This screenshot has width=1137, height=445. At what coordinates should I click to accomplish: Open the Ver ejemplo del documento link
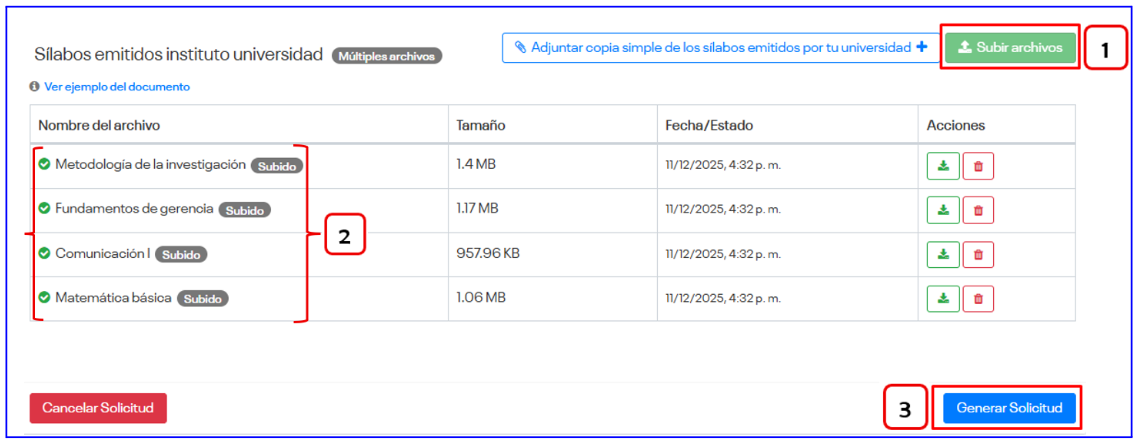click(116, 87)
